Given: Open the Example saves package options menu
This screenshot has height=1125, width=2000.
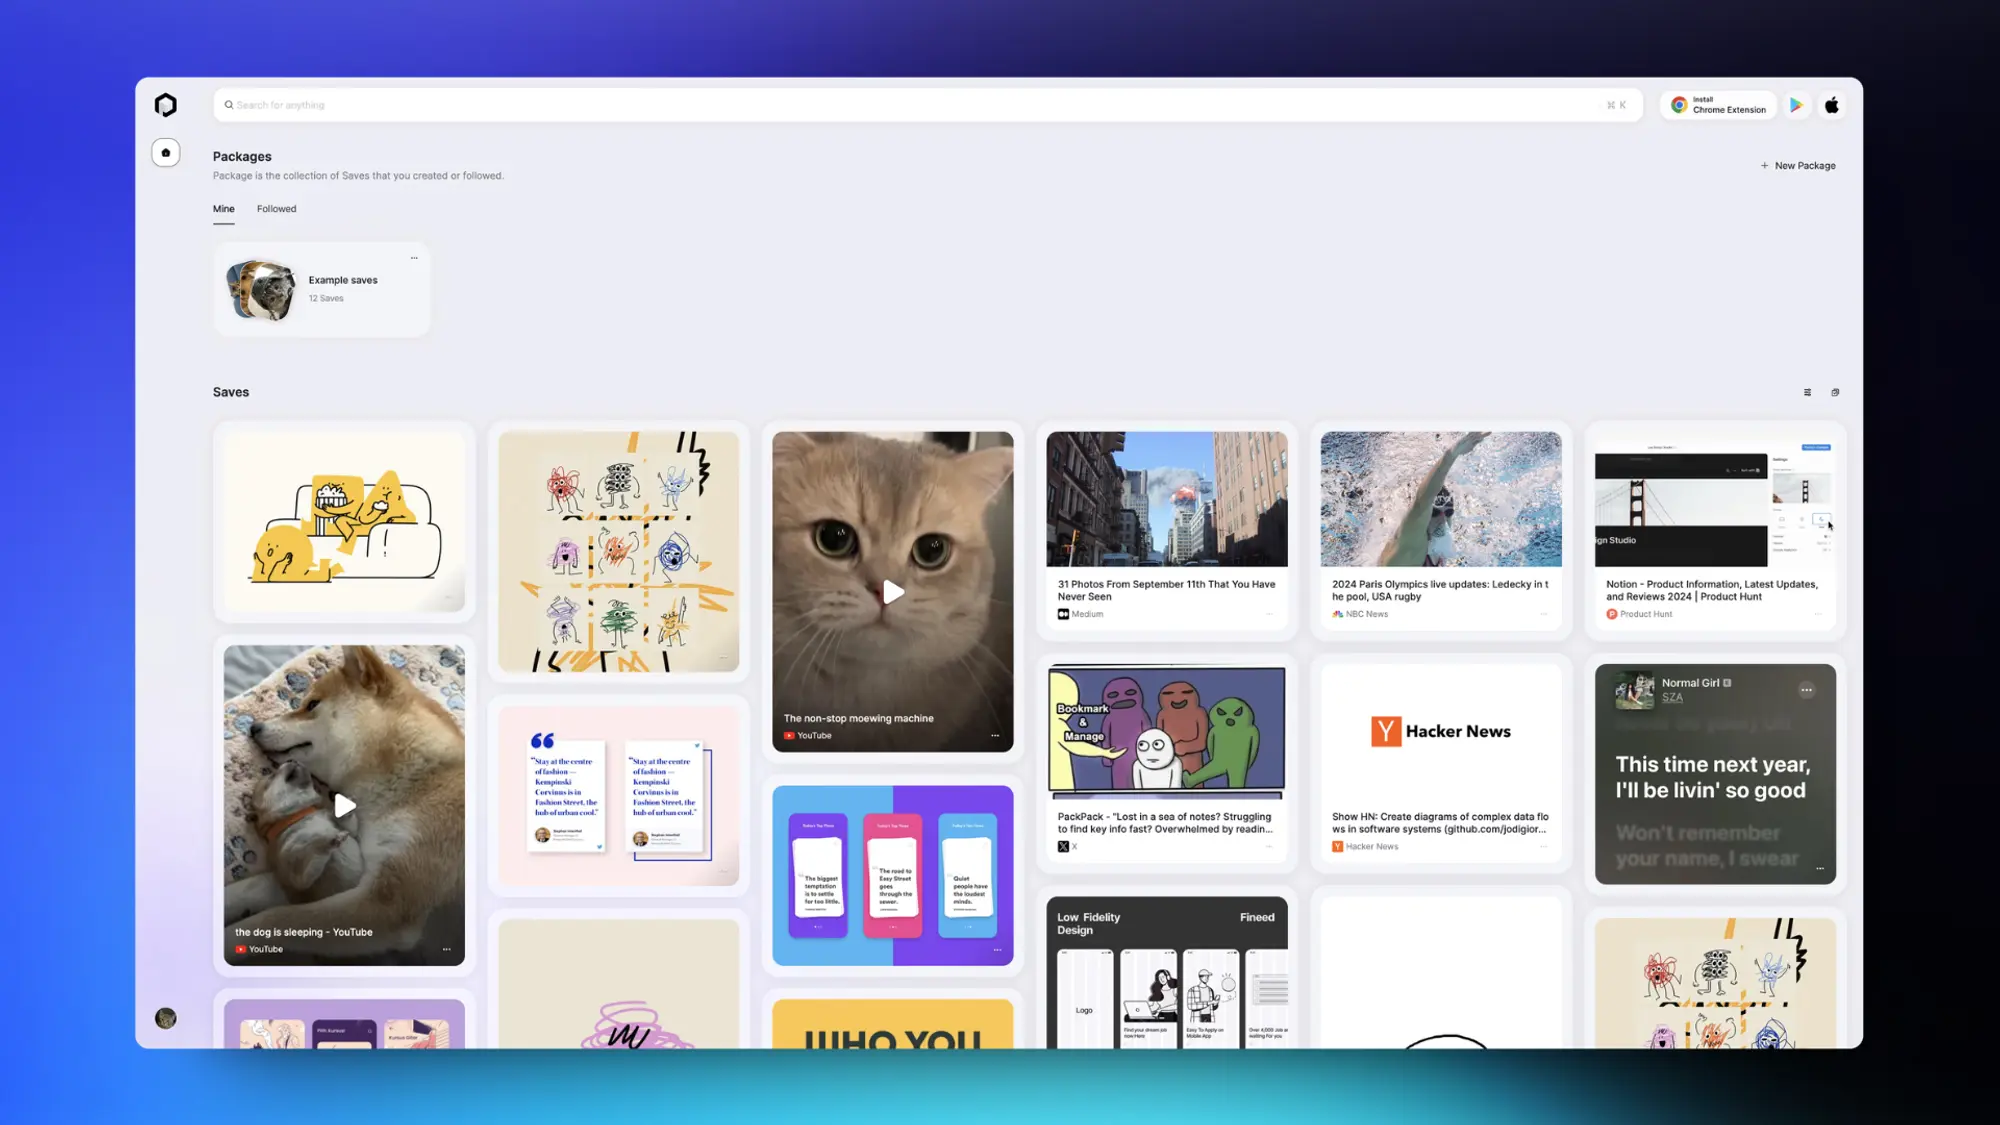Looking at the screenshot, I should (x=414, y=258).
